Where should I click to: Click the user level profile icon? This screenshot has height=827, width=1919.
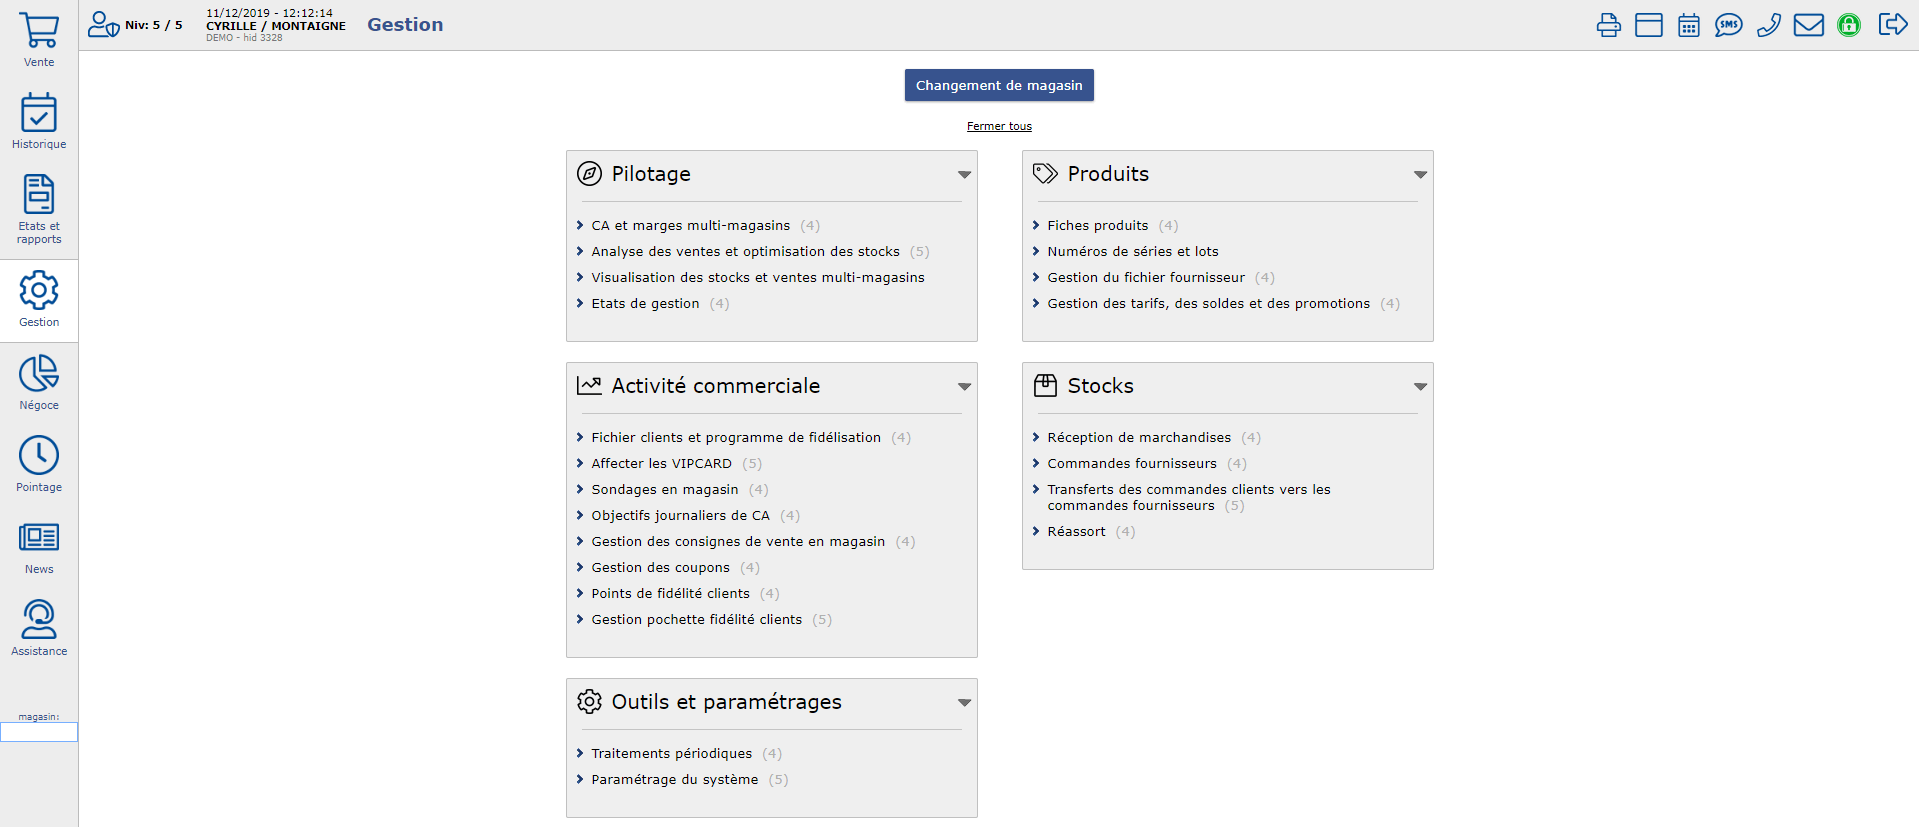103,25
